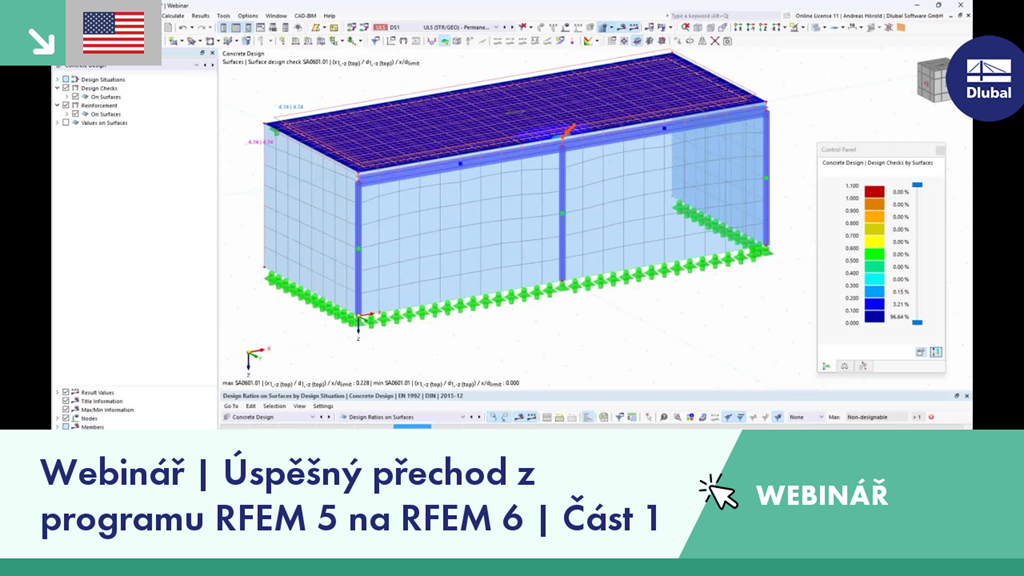Open the None filter dropdown in table toolbar

click(x=821, y=417)
